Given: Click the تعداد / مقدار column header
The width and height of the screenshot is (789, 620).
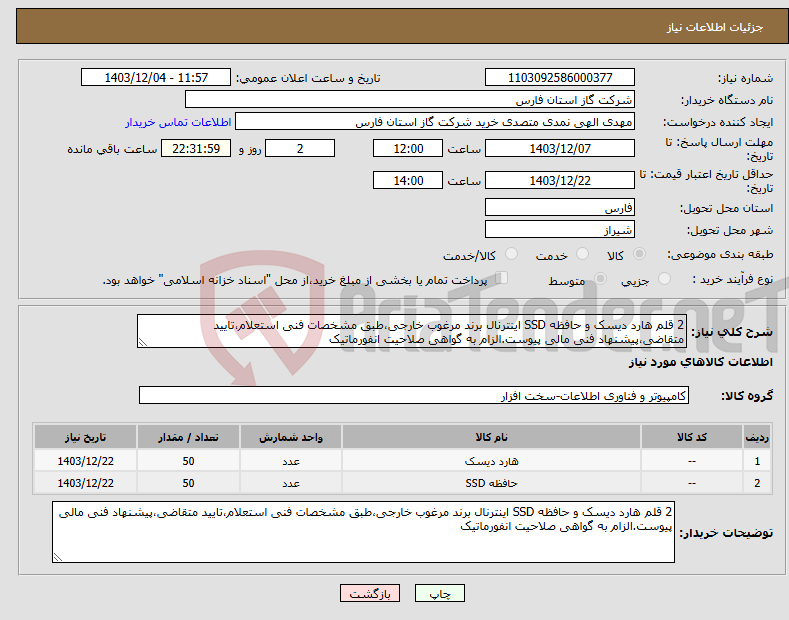Looking at the screenshot, I should click(x=188, y=437).
